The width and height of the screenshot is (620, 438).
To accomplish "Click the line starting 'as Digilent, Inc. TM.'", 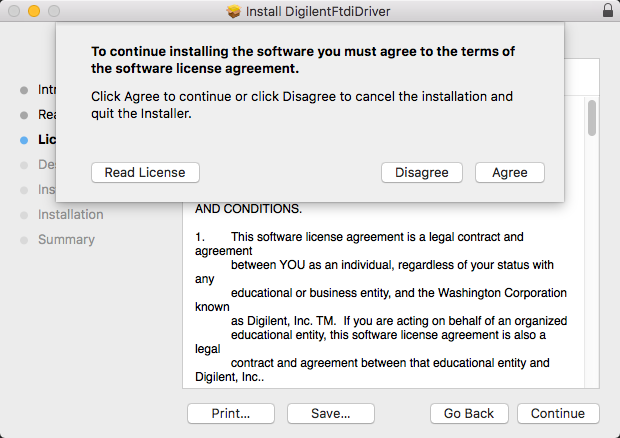I will tap(399, 321).
